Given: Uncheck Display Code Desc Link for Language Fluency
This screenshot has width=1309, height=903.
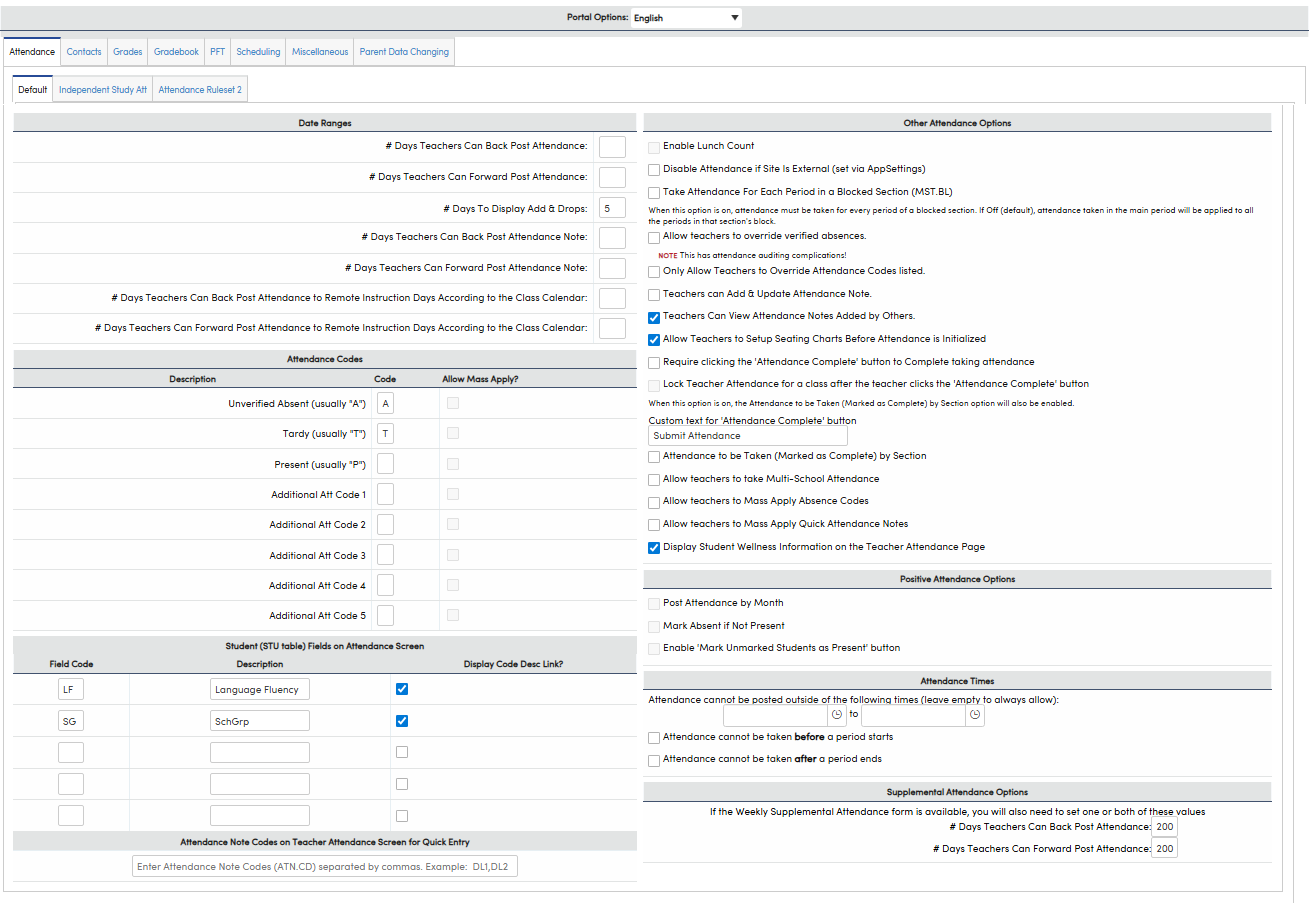Looking at the screenshot, I should [402, 689].
